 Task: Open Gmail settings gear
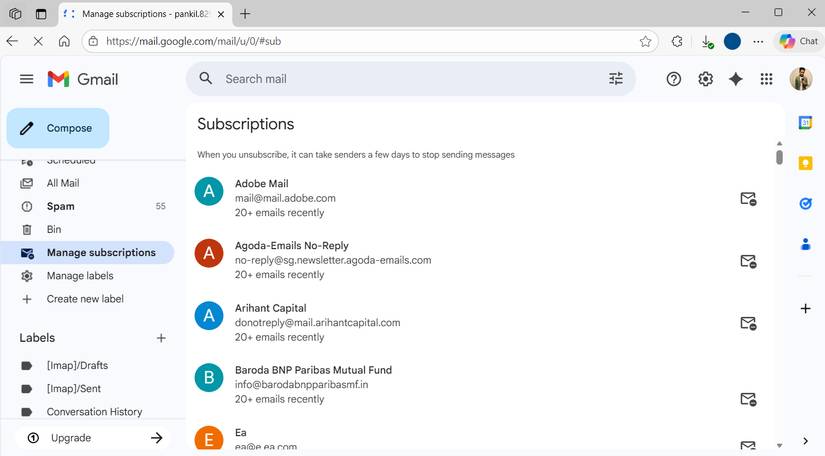coord(705,79)
